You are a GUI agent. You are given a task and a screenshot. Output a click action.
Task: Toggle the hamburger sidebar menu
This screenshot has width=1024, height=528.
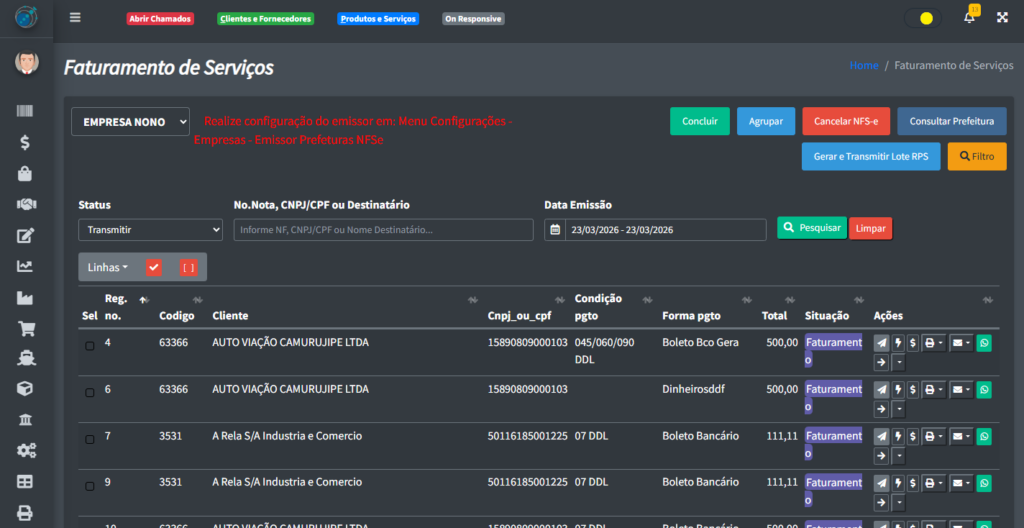click(x=75, y=18)
